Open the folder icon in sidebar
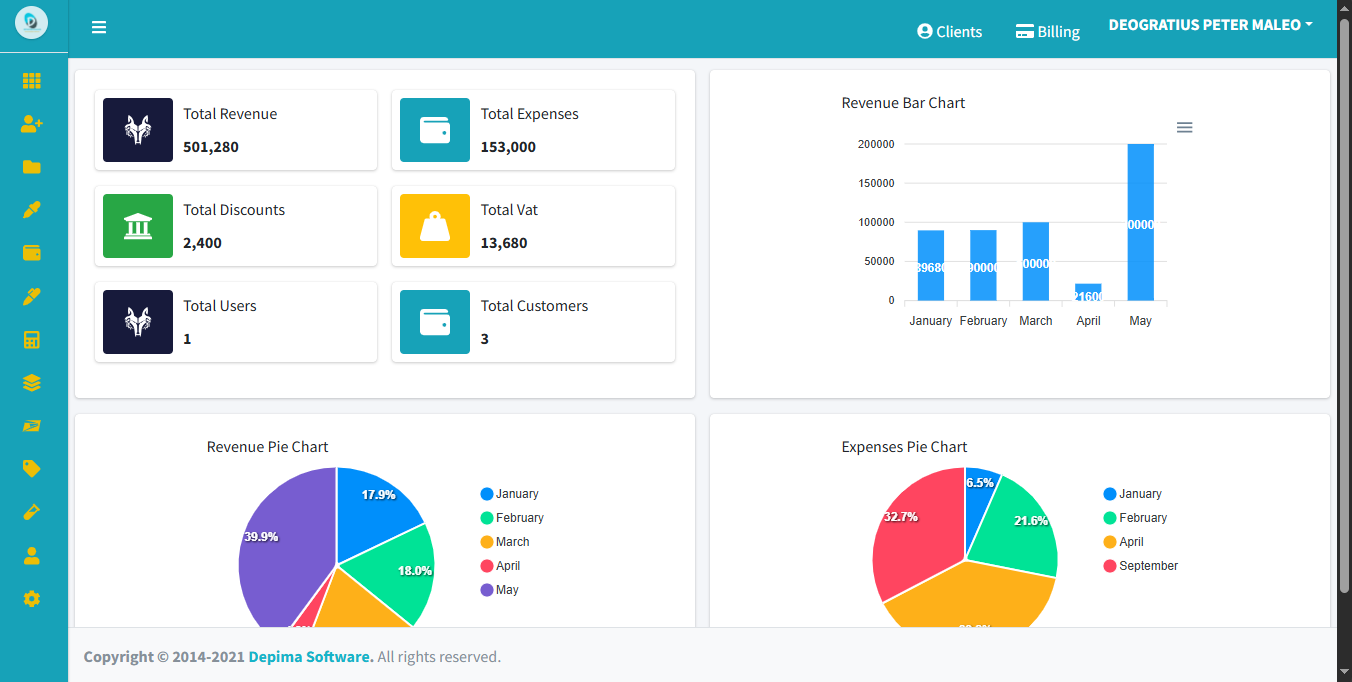Viewport: 1352px width, 682px height. tap(32, 167)
